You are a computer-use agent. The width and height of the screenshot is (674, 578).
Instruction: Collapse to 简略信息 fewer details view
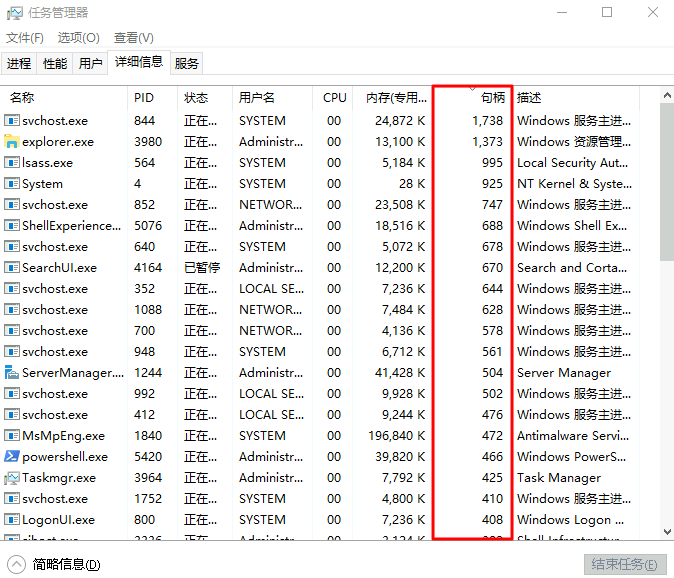54,564
